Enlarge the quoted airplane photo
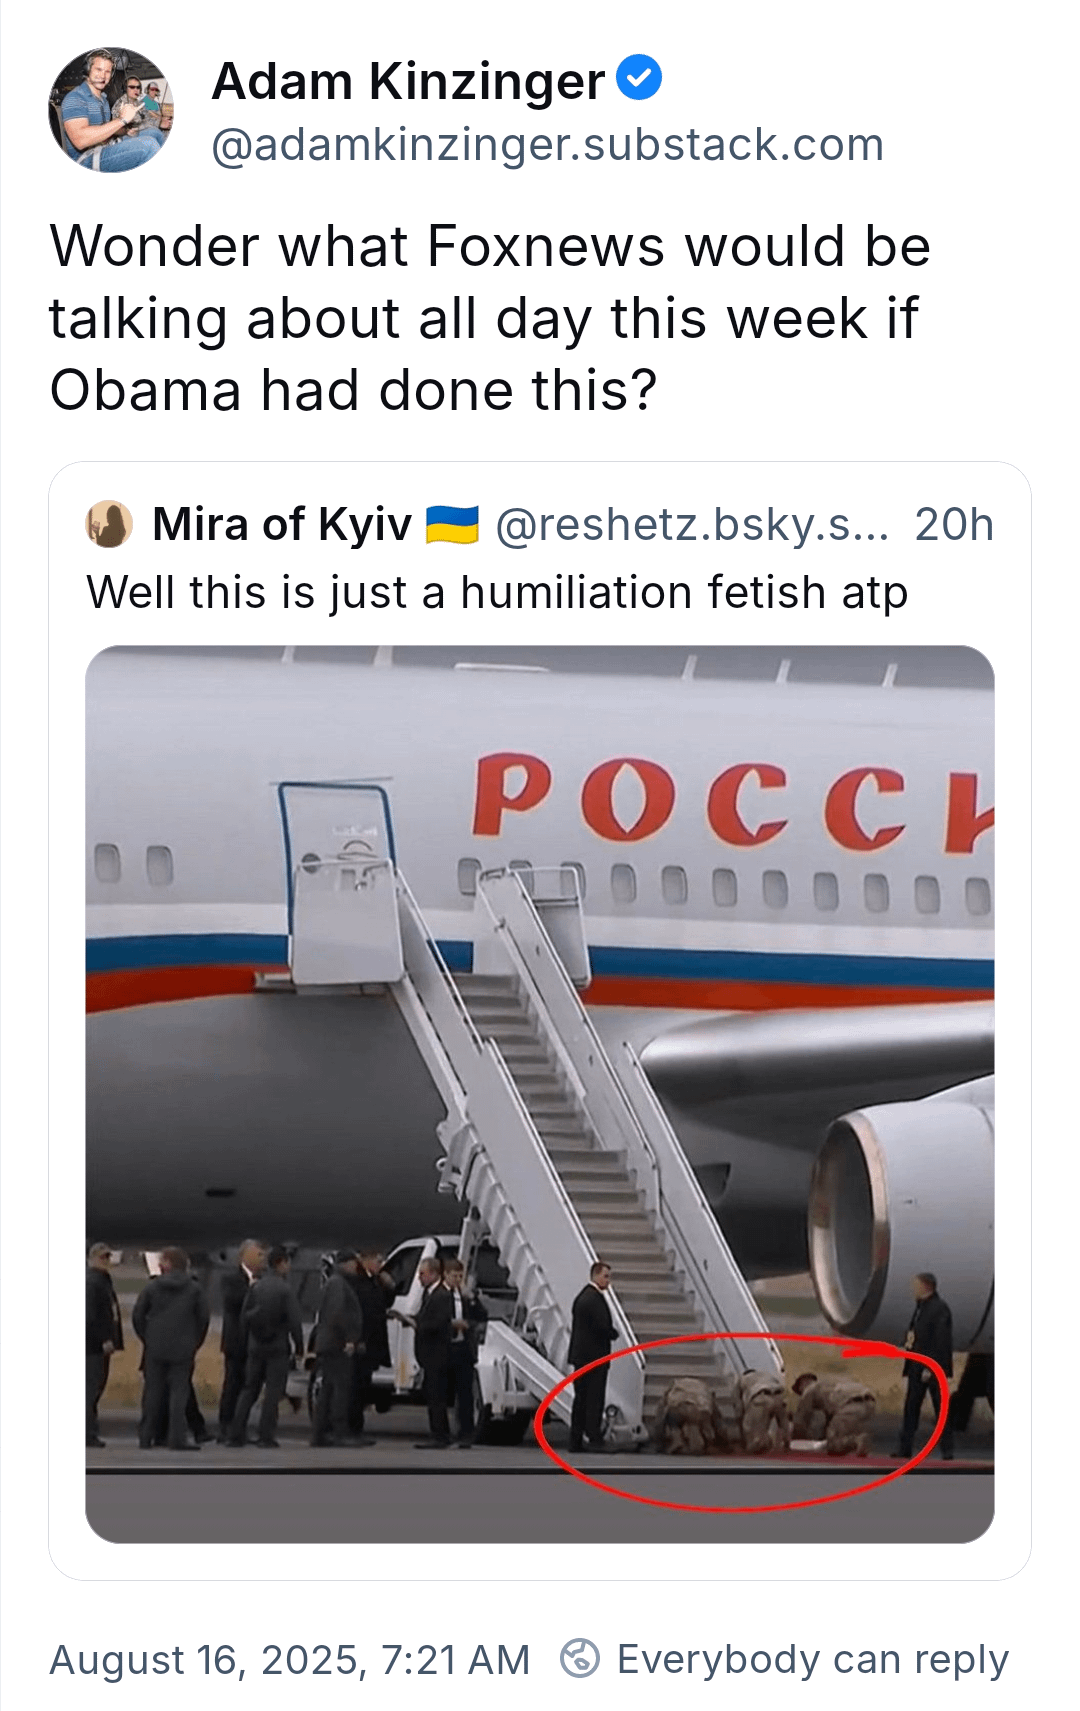This screenshot has height=1711, width=1080. click(540, 1094)
